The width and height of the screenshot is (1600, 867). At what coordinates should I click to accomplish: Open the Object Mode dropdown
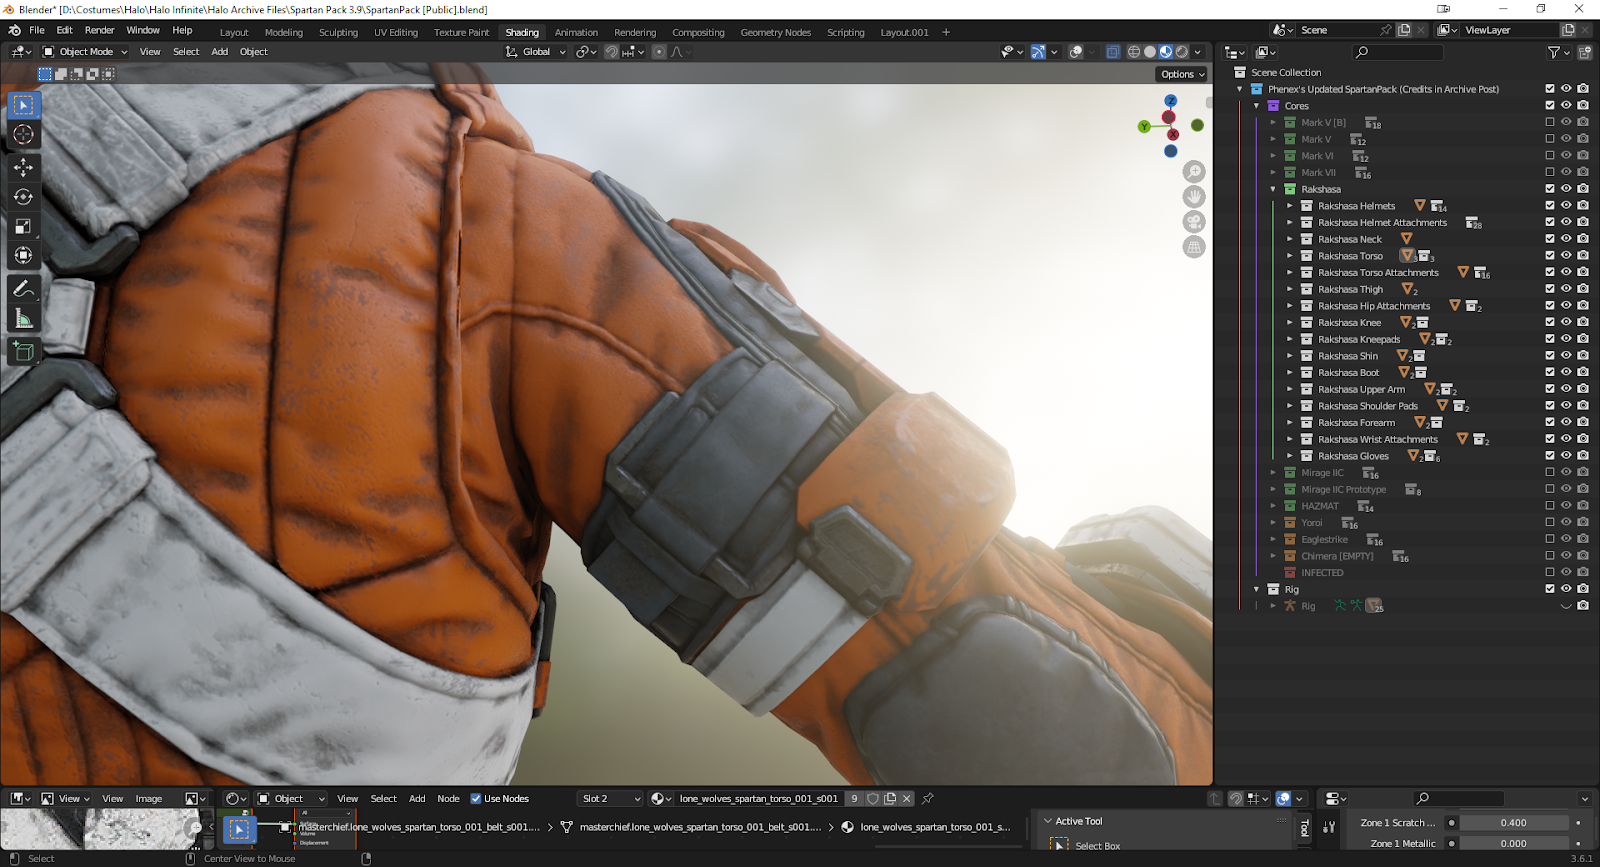85,52
